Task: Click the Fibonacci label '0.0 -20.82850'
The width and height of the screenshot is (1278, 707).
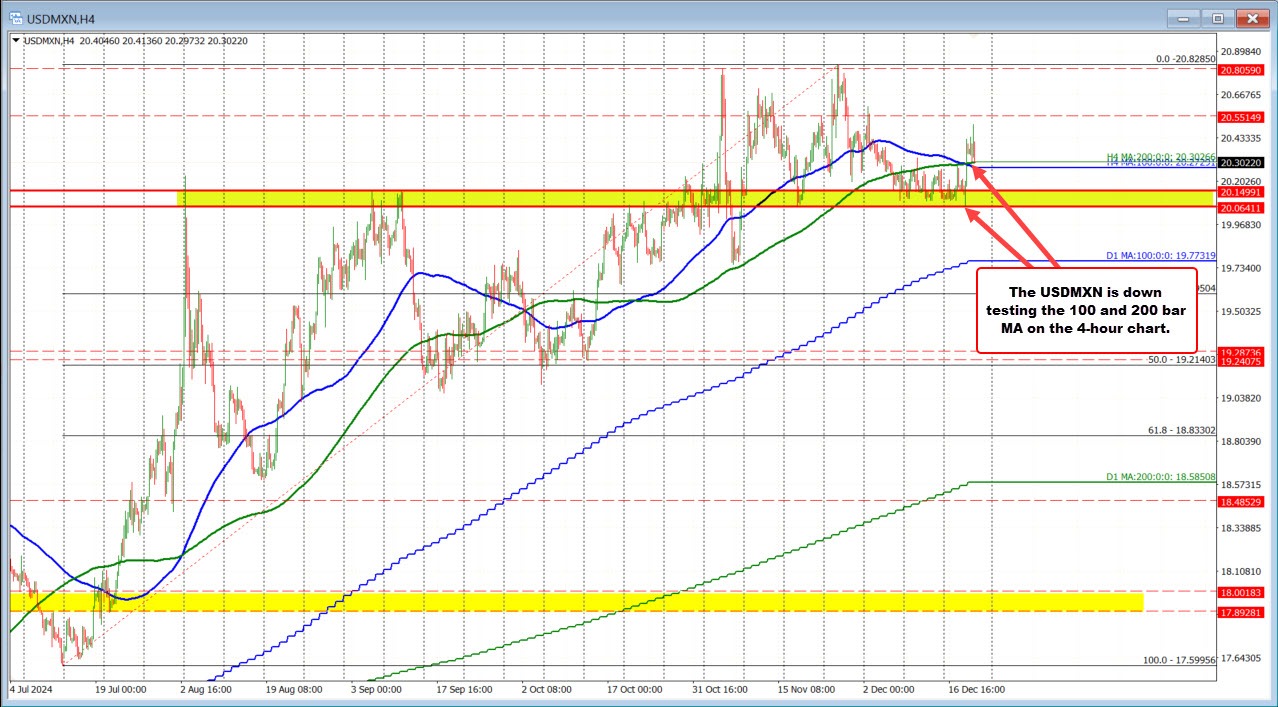Action: (1185, 59)
